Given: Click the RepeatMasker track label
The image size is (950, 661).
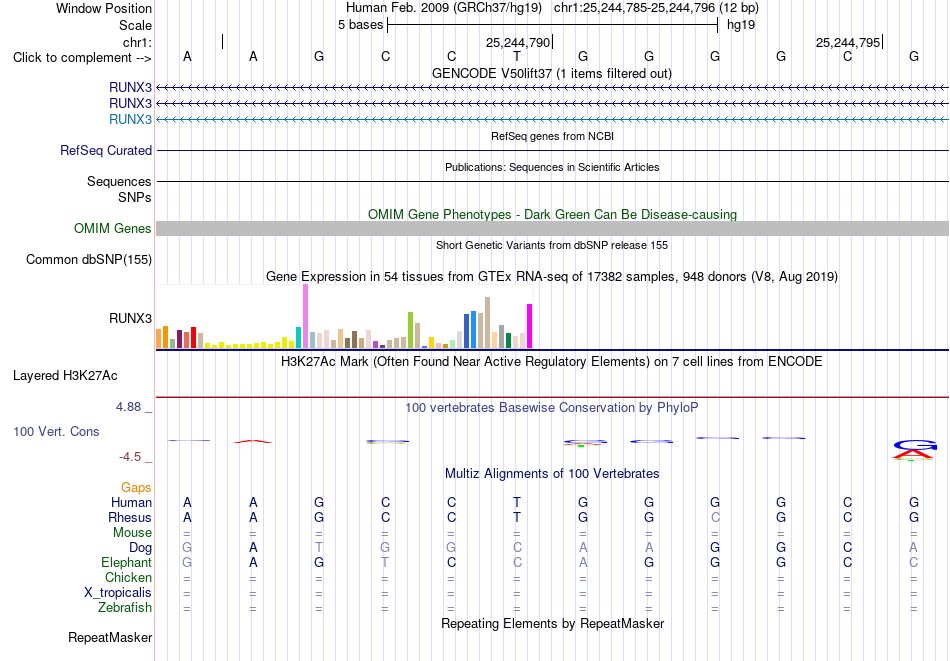Looking at the screenshot, I should click(x=110, y=637).
